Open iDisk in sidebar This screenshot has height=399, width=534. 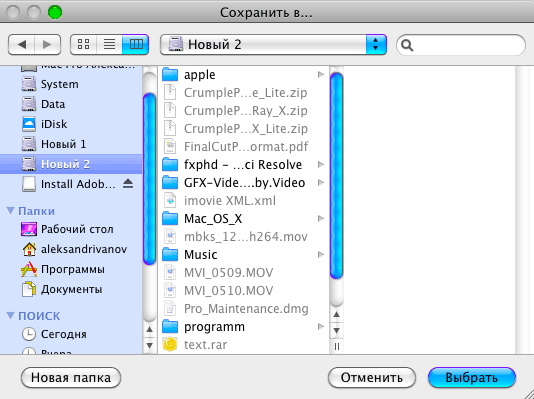(x=71, y=124)
